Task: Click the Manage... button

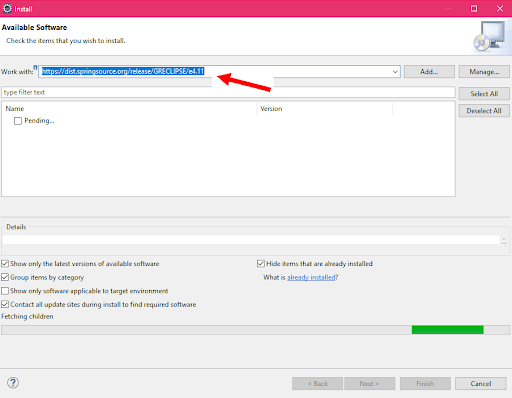Action: 484,72
